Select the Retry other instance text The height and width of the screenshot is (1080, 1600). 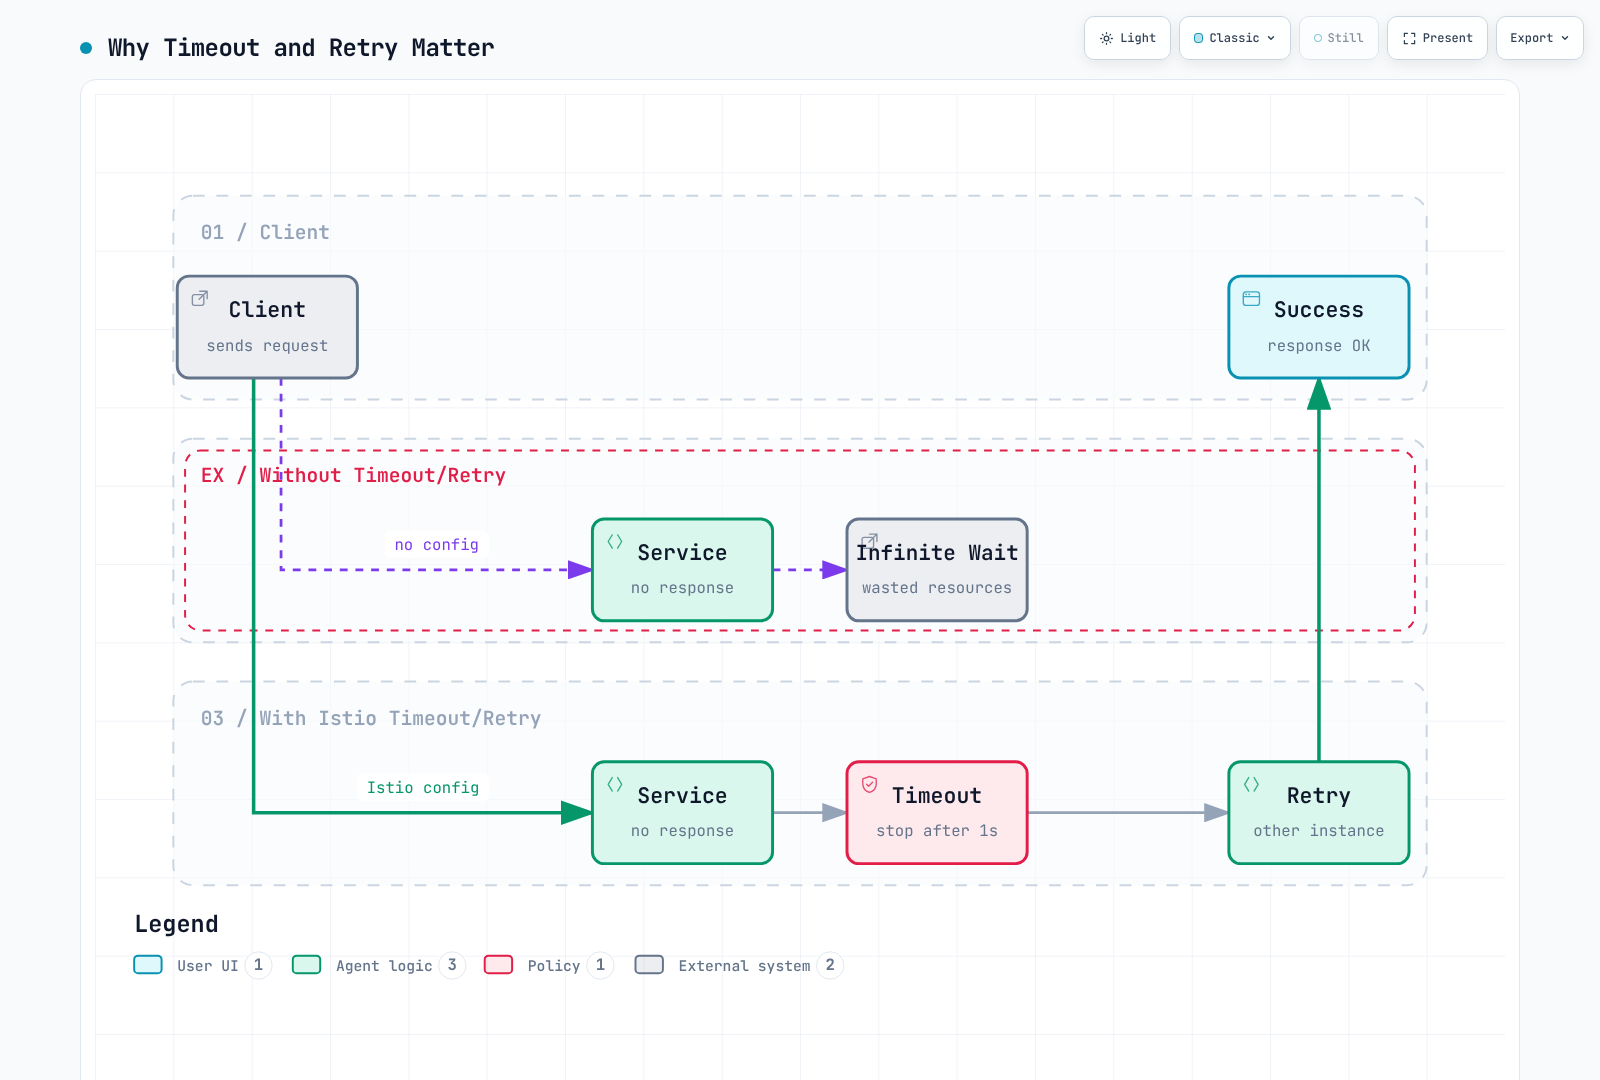point(1319,831)
